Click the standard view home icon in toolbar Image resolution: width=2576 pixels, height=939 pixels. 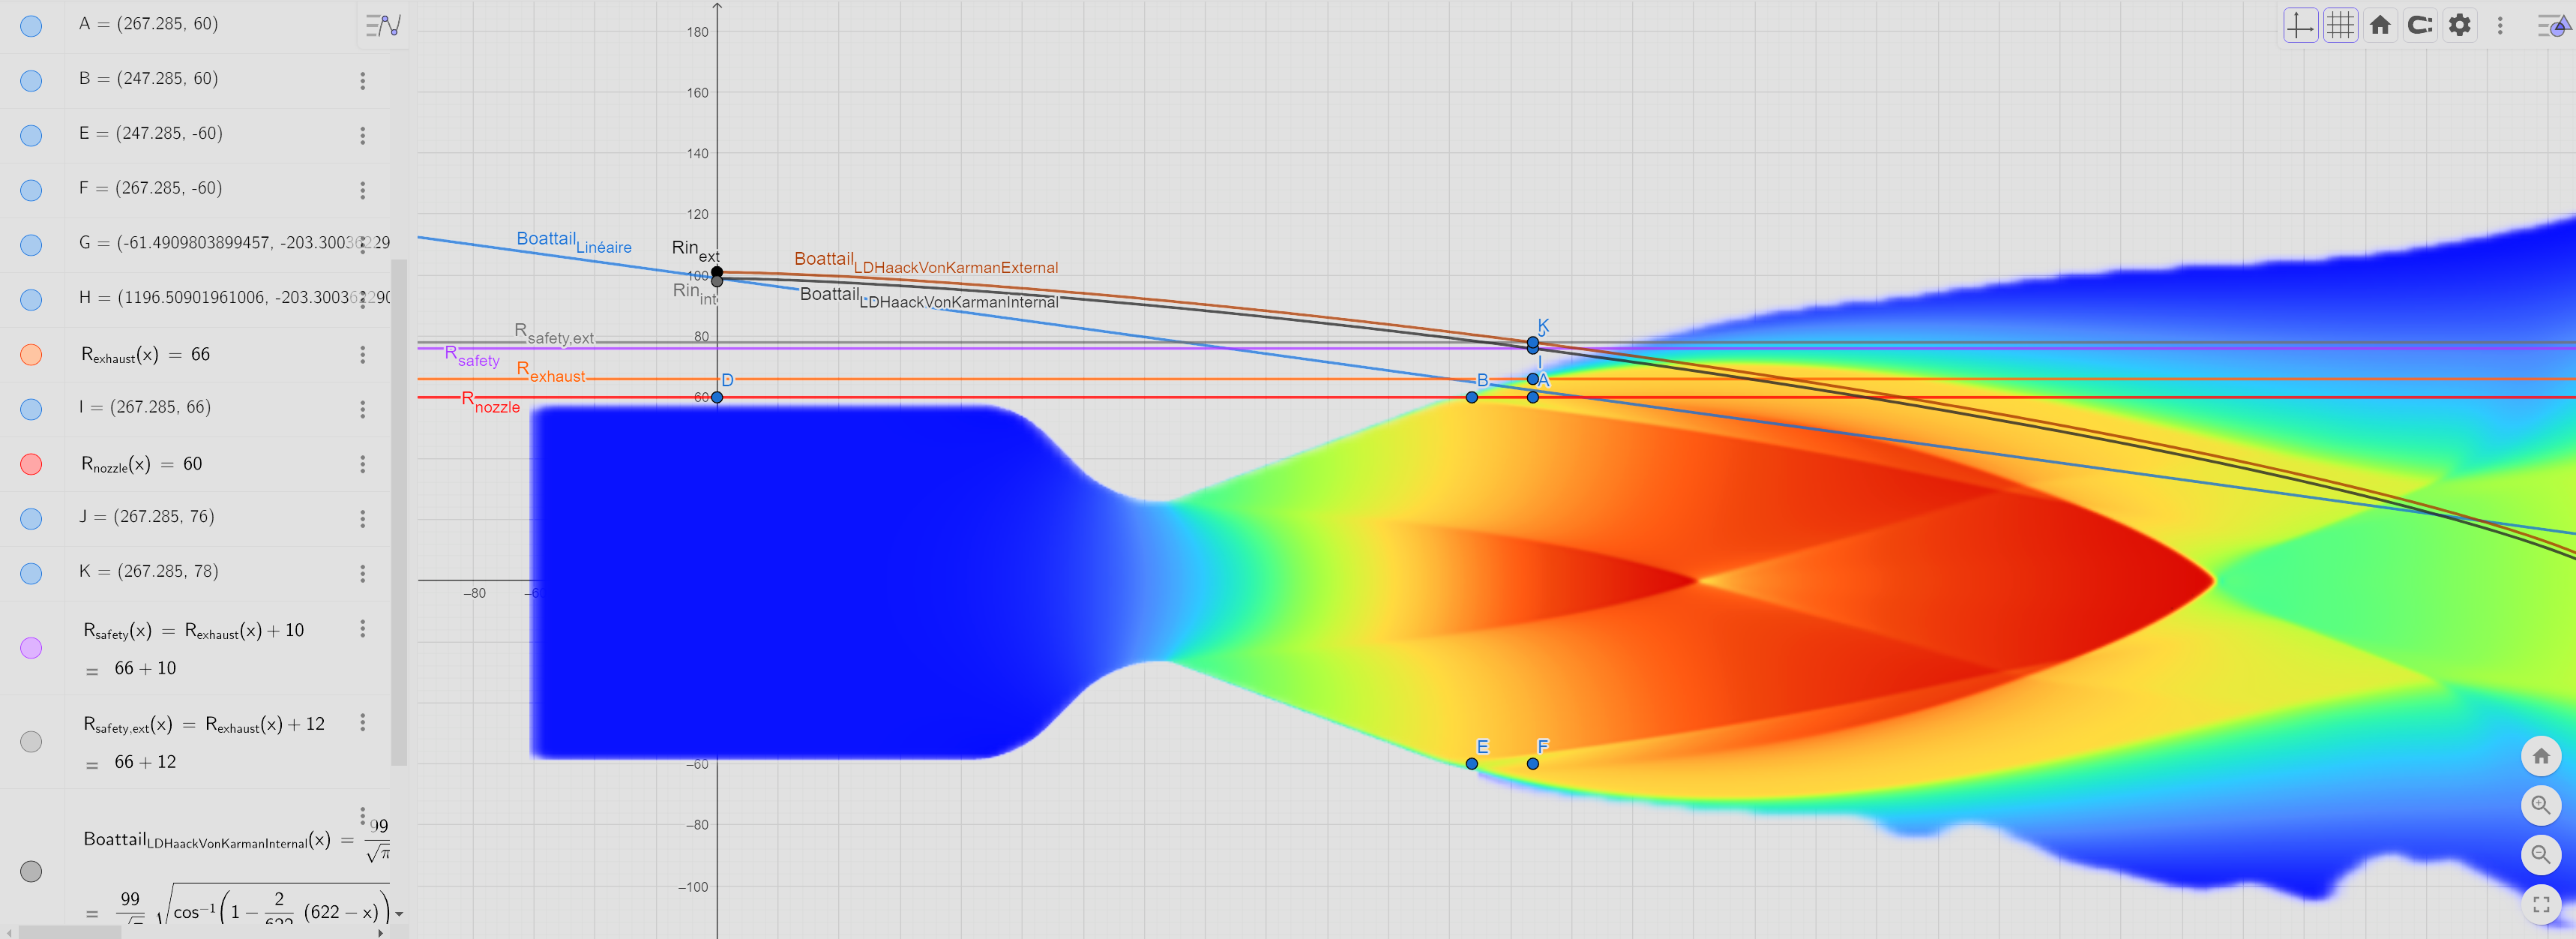pyautogui.click(x=2380, y=25)
